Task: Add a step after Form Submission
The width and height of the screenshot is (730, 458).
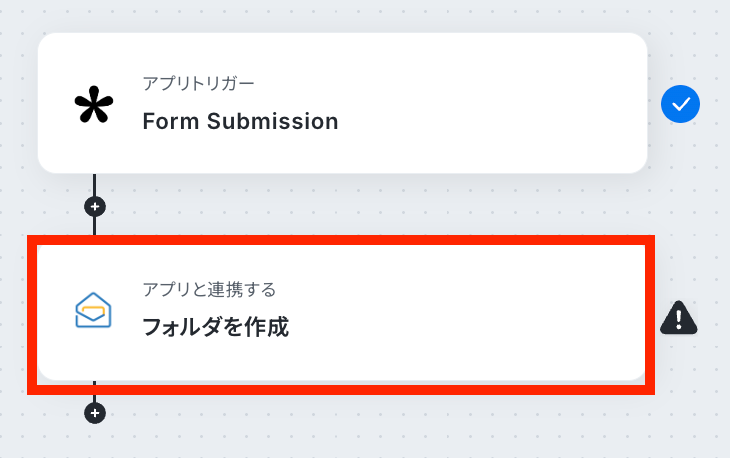Action: [x=95, y=207]
